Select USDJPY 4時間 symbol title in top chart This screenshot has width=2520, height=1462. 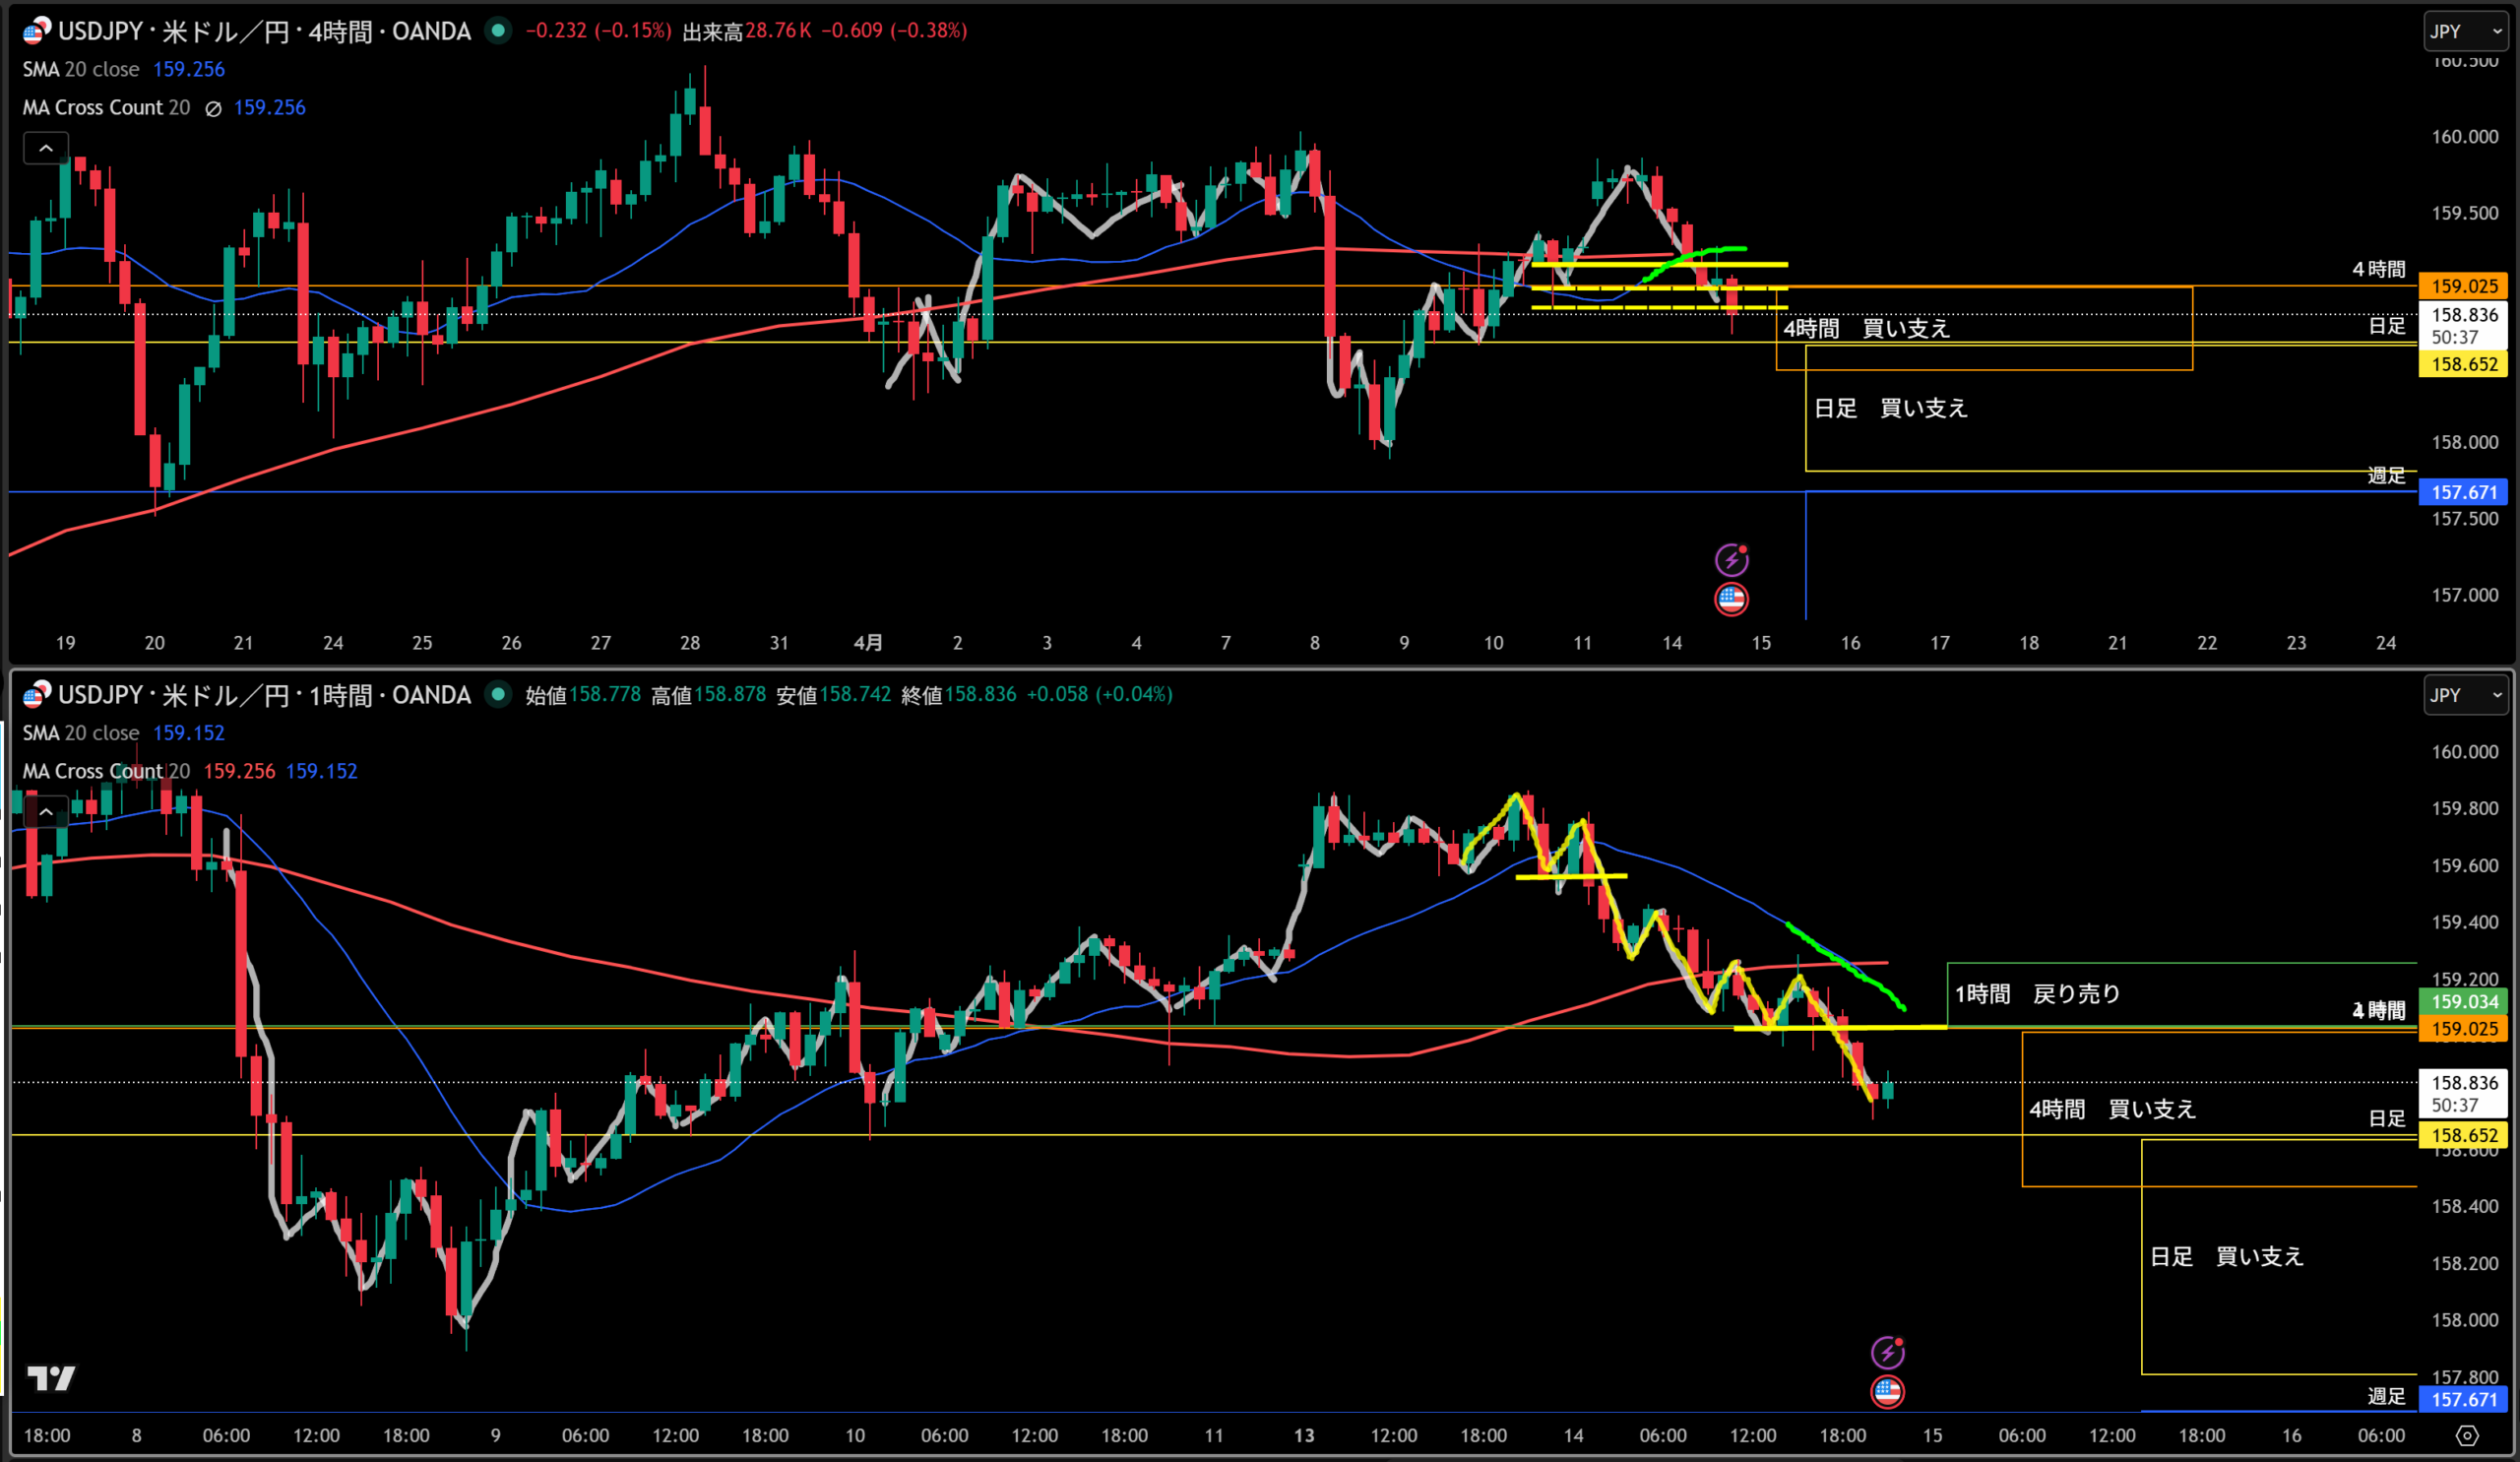[x=263, y=31]
